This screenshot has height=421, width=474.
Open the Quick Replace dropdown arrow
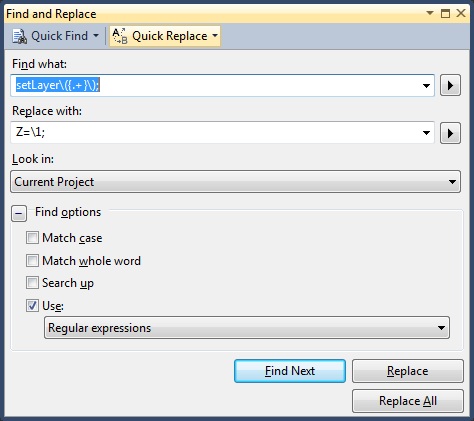[215, 35]
